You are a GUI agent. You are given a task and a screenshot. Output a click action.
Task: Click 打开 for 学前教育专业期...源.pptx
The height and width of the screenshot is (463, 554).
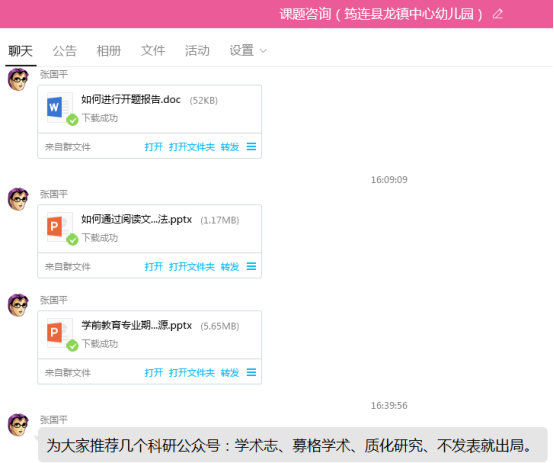(x=154, y=373)
